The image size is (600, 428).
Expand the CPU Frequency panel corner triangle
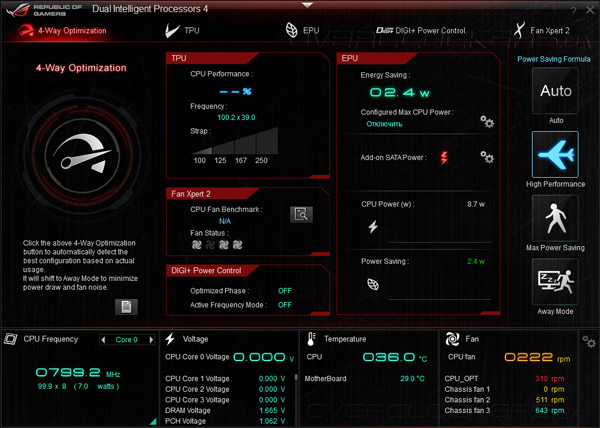153,421
